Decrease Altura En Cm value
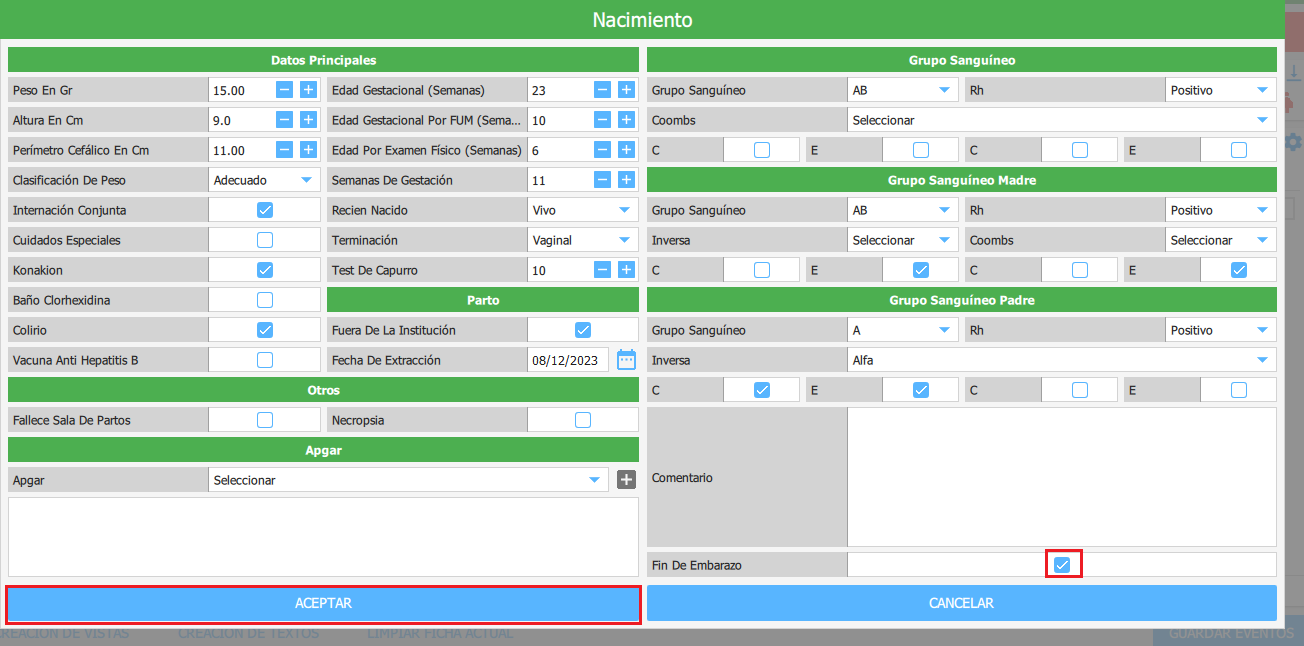The image size is (1304, 646). (284, 120)
